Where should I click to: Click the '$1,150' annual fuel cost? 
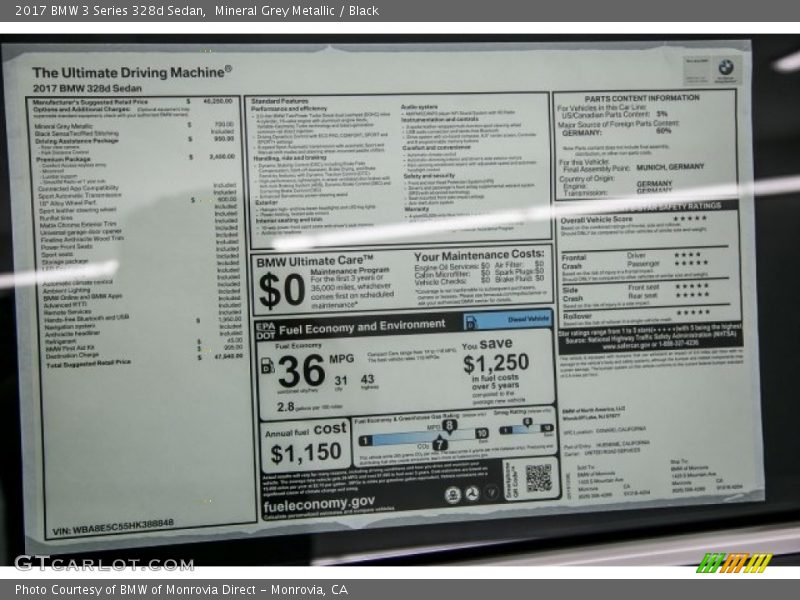[306, 453]
